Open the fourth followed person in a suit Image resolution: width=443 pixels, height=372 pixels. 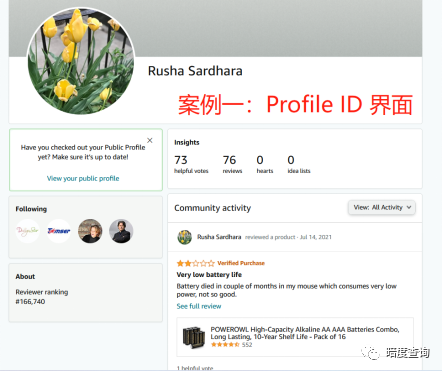pos(121,231)
